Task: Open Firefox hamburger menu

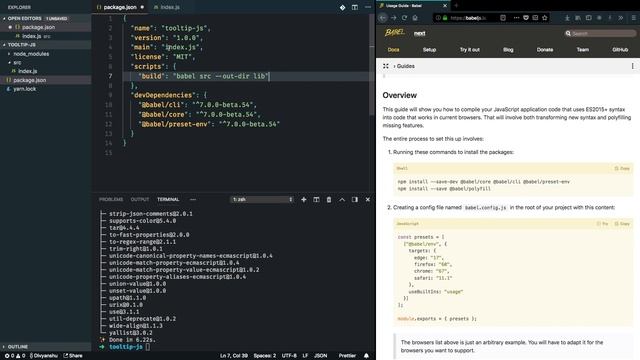Action: point(633,18)
